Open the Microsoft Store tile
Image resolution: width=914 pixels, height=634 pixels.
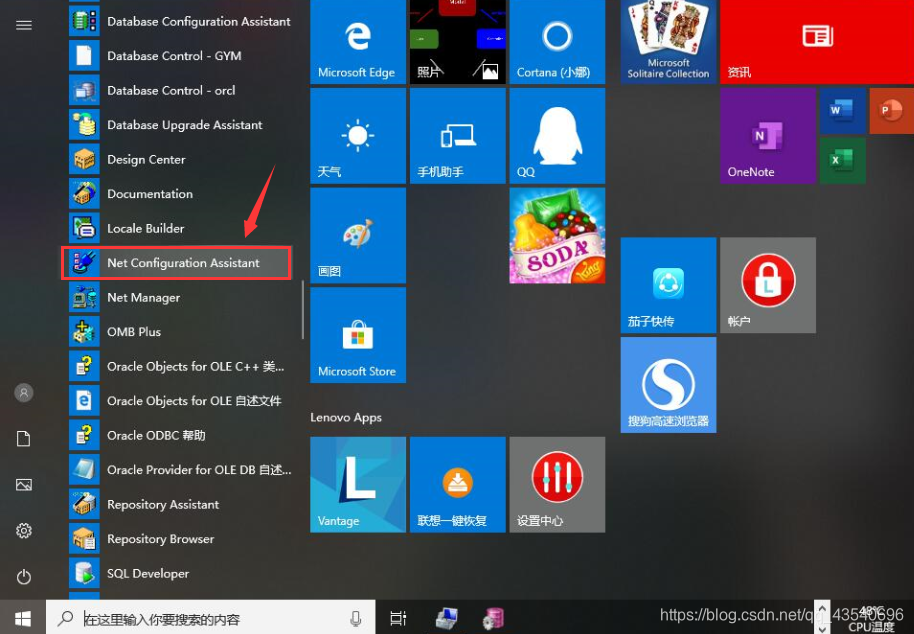[358, 335]
